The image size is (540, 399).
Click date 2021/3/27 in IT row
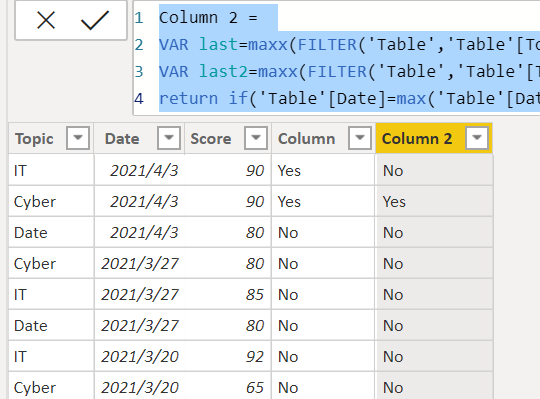140,295
